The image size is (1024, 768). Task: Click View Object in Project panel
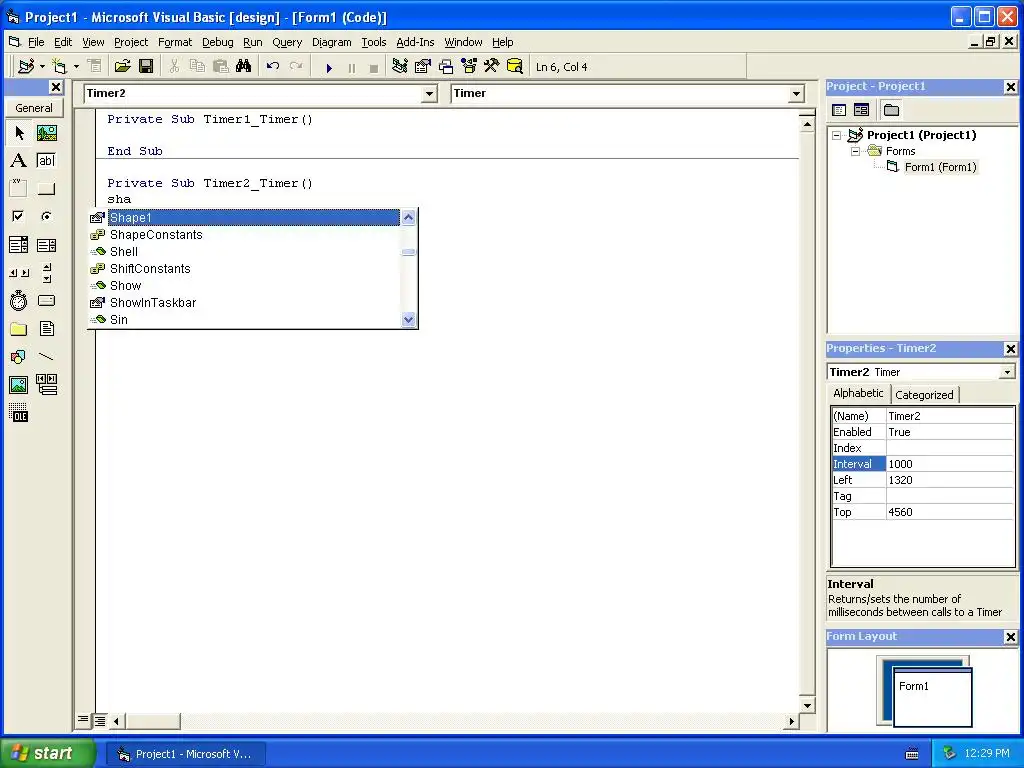pyautogui.click(x=861, y=110)
